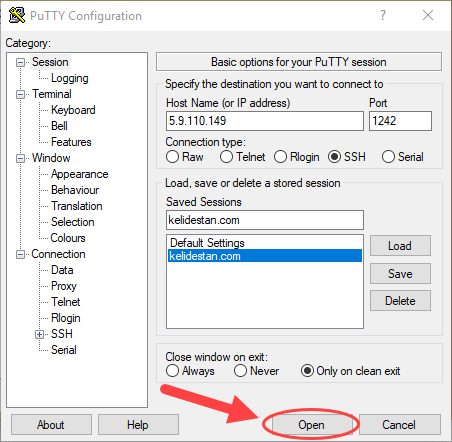
Task: Open the Connection category
Action: point(58,254)
